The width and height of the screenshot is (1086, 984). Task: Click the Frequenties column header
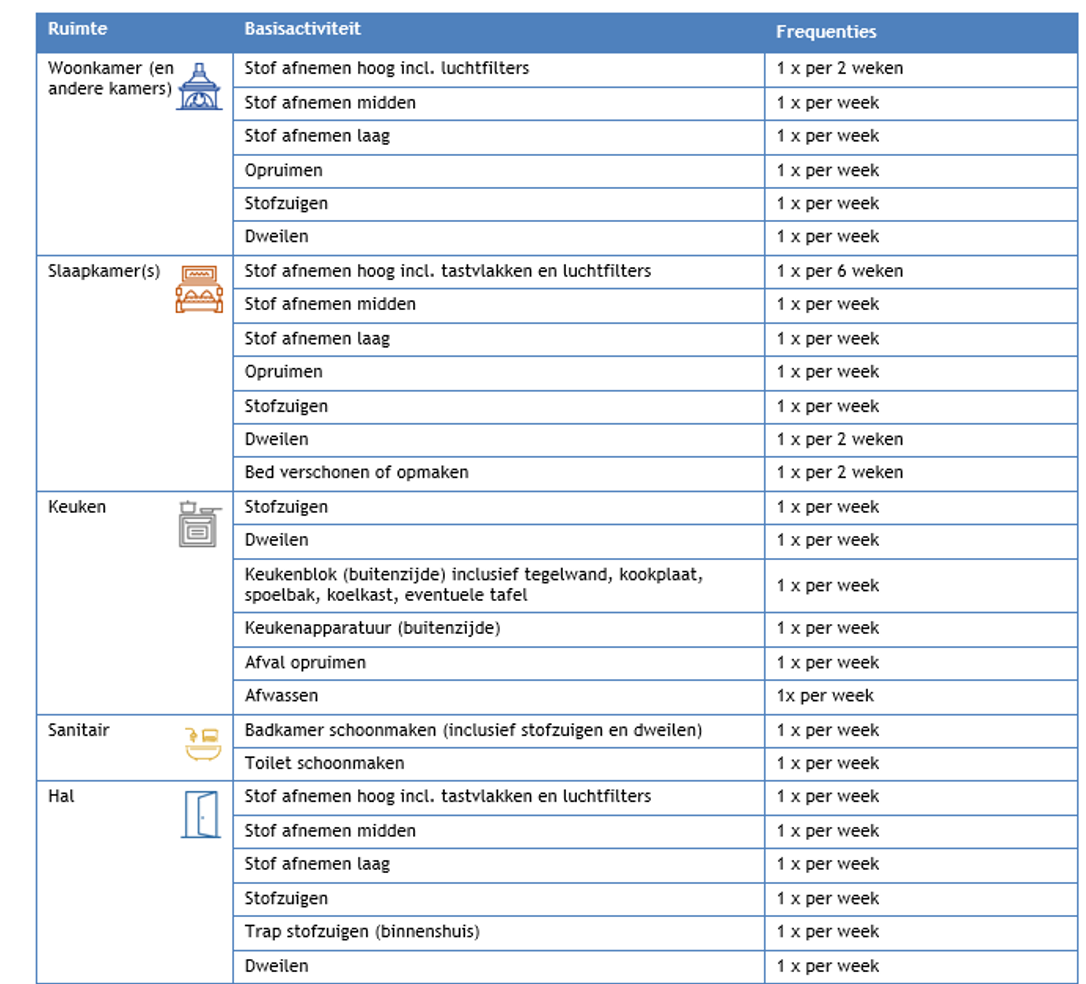826,32
